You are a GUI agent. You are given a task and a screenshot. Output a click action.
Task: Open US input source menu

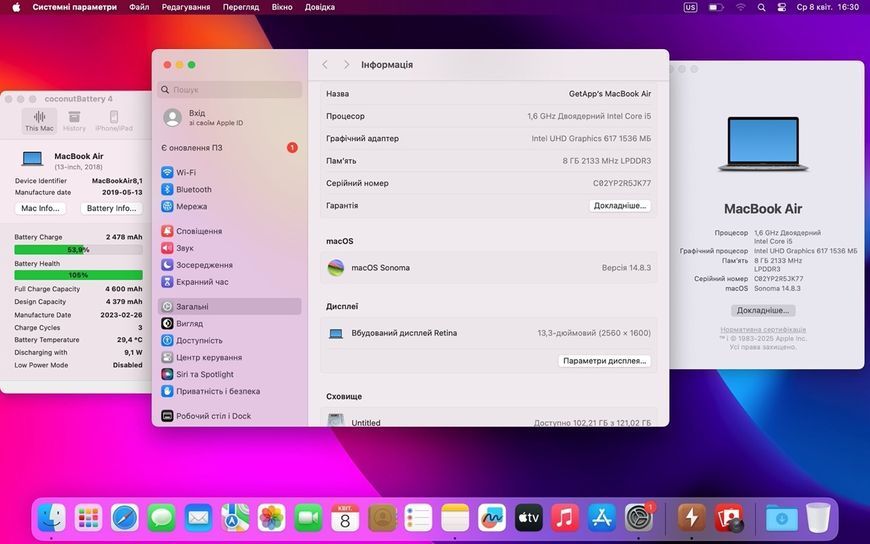690,7
